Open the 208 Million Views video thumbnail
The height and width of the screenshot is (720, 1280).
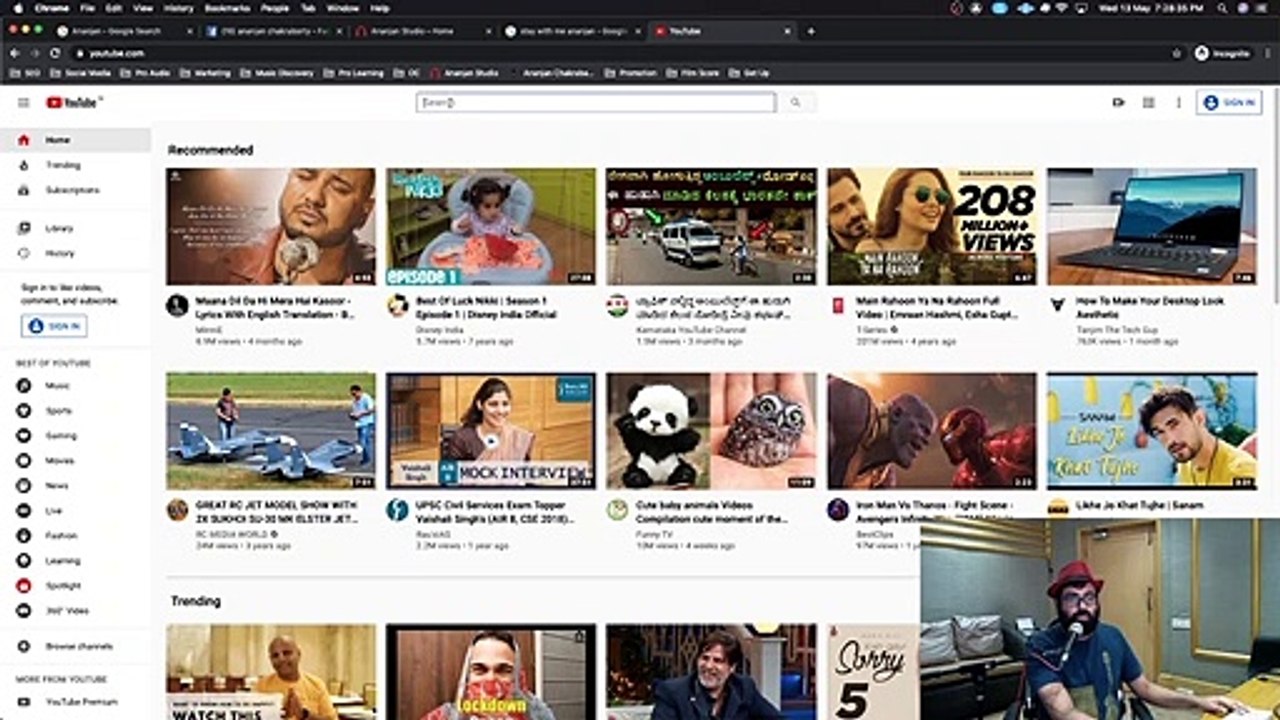pos(932,226)
